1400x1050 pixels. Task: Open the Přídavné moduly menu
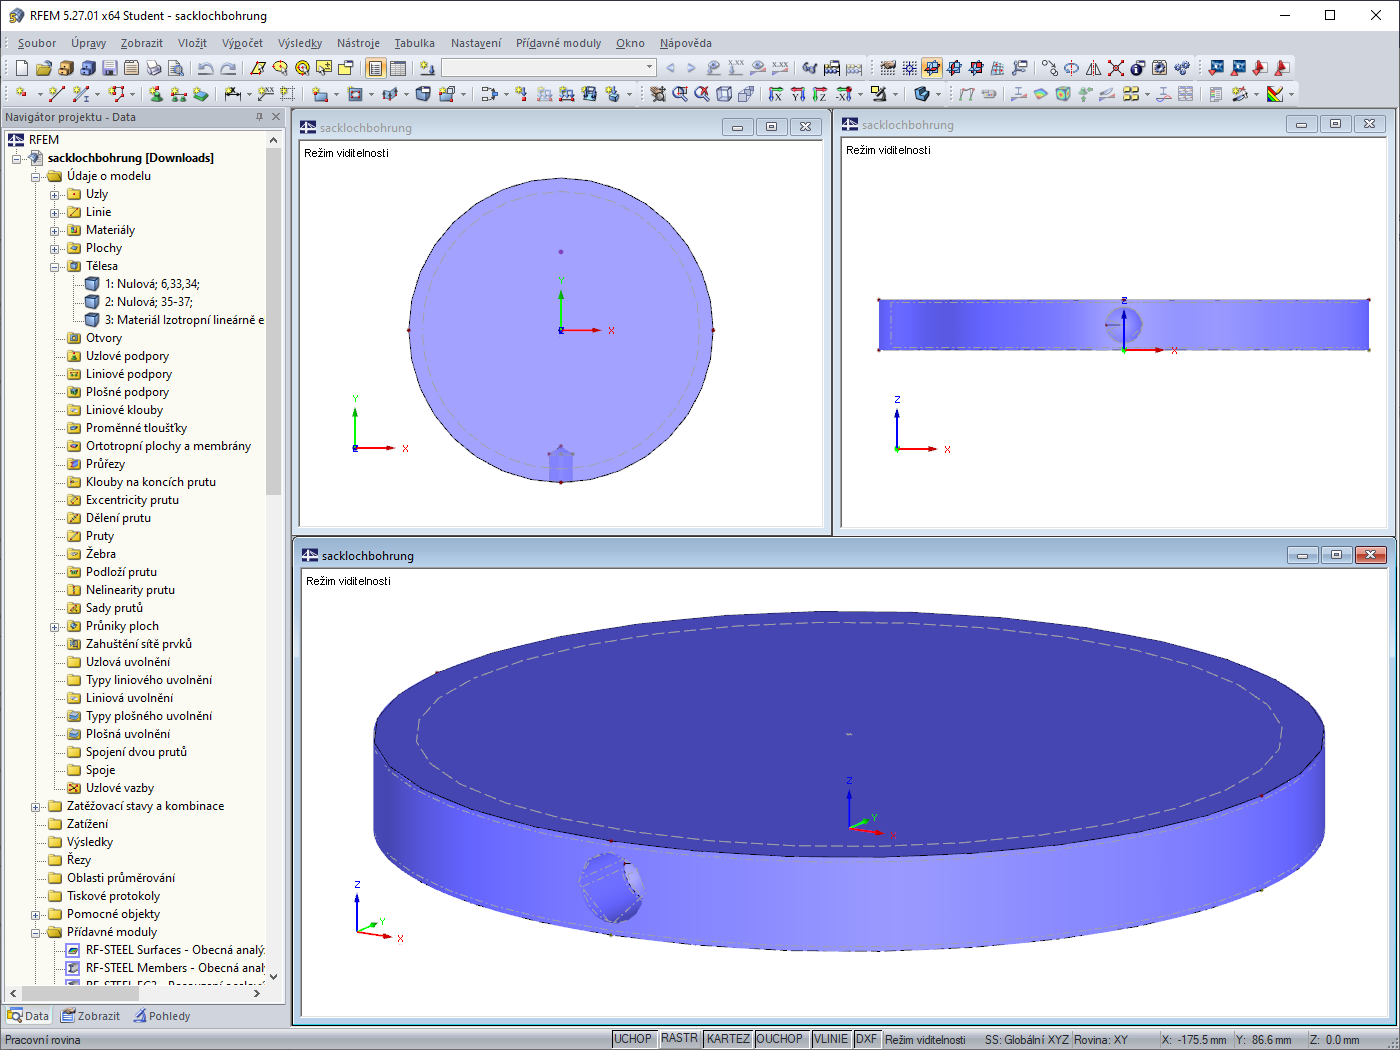click(559, 43)
